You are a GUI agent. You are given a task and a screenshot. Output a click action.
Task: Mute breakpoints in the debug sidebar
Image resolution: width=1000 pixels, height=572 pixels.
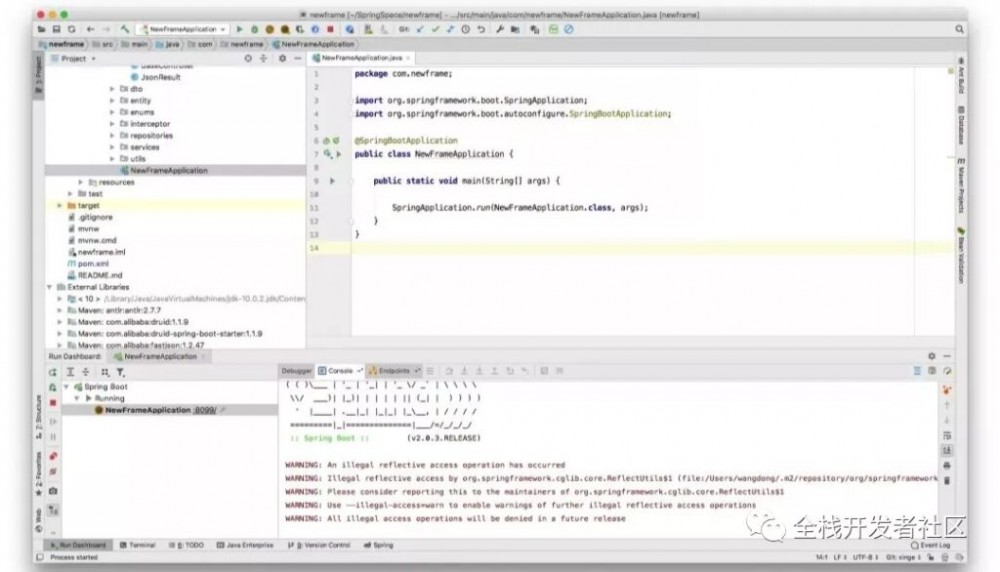pos(53,472)
